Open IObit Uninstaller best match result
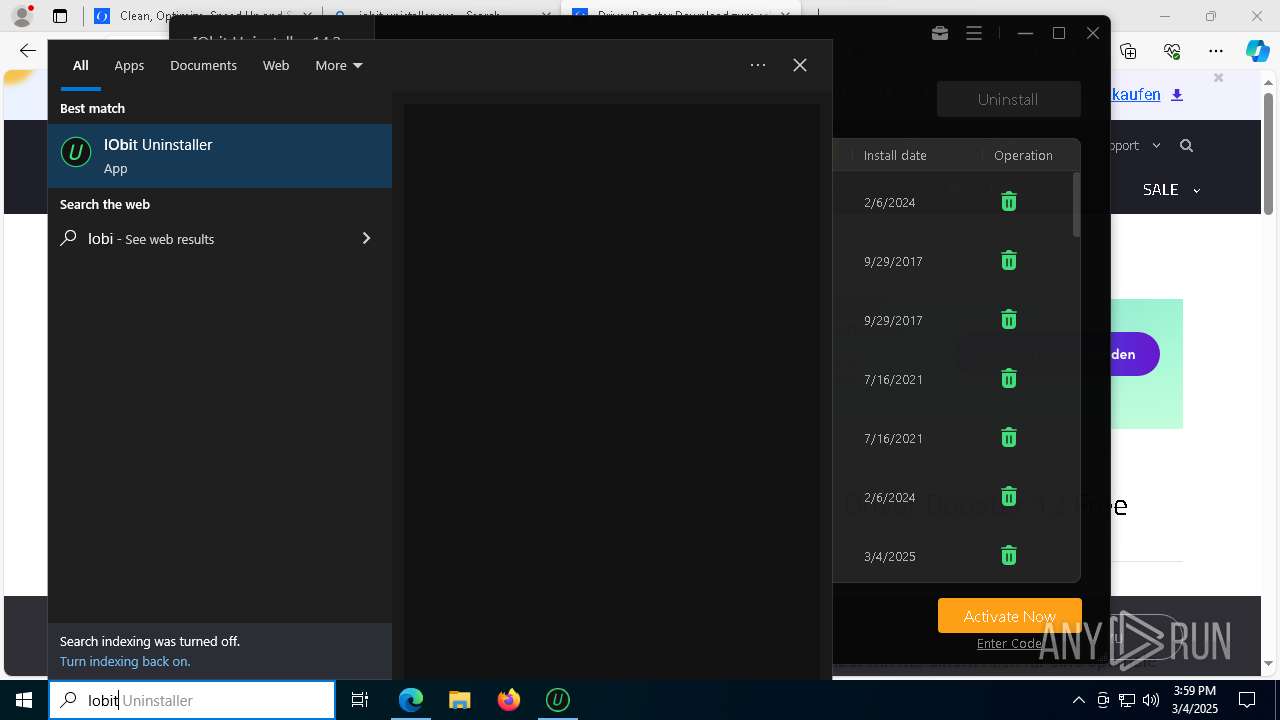The width and height of the screenshot is (1280, 720). tap(220, 156)
